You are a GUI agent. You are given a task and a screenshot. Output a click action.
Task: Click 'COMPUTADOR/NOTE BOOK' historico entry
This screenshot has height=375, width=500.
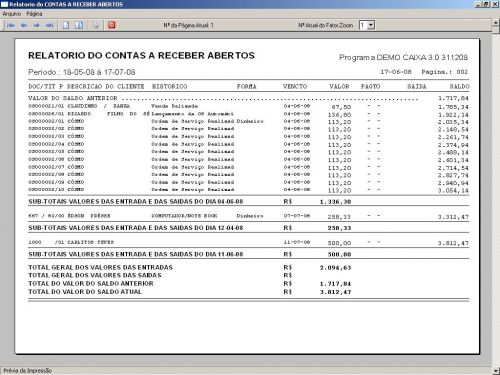tap(184, 216)
